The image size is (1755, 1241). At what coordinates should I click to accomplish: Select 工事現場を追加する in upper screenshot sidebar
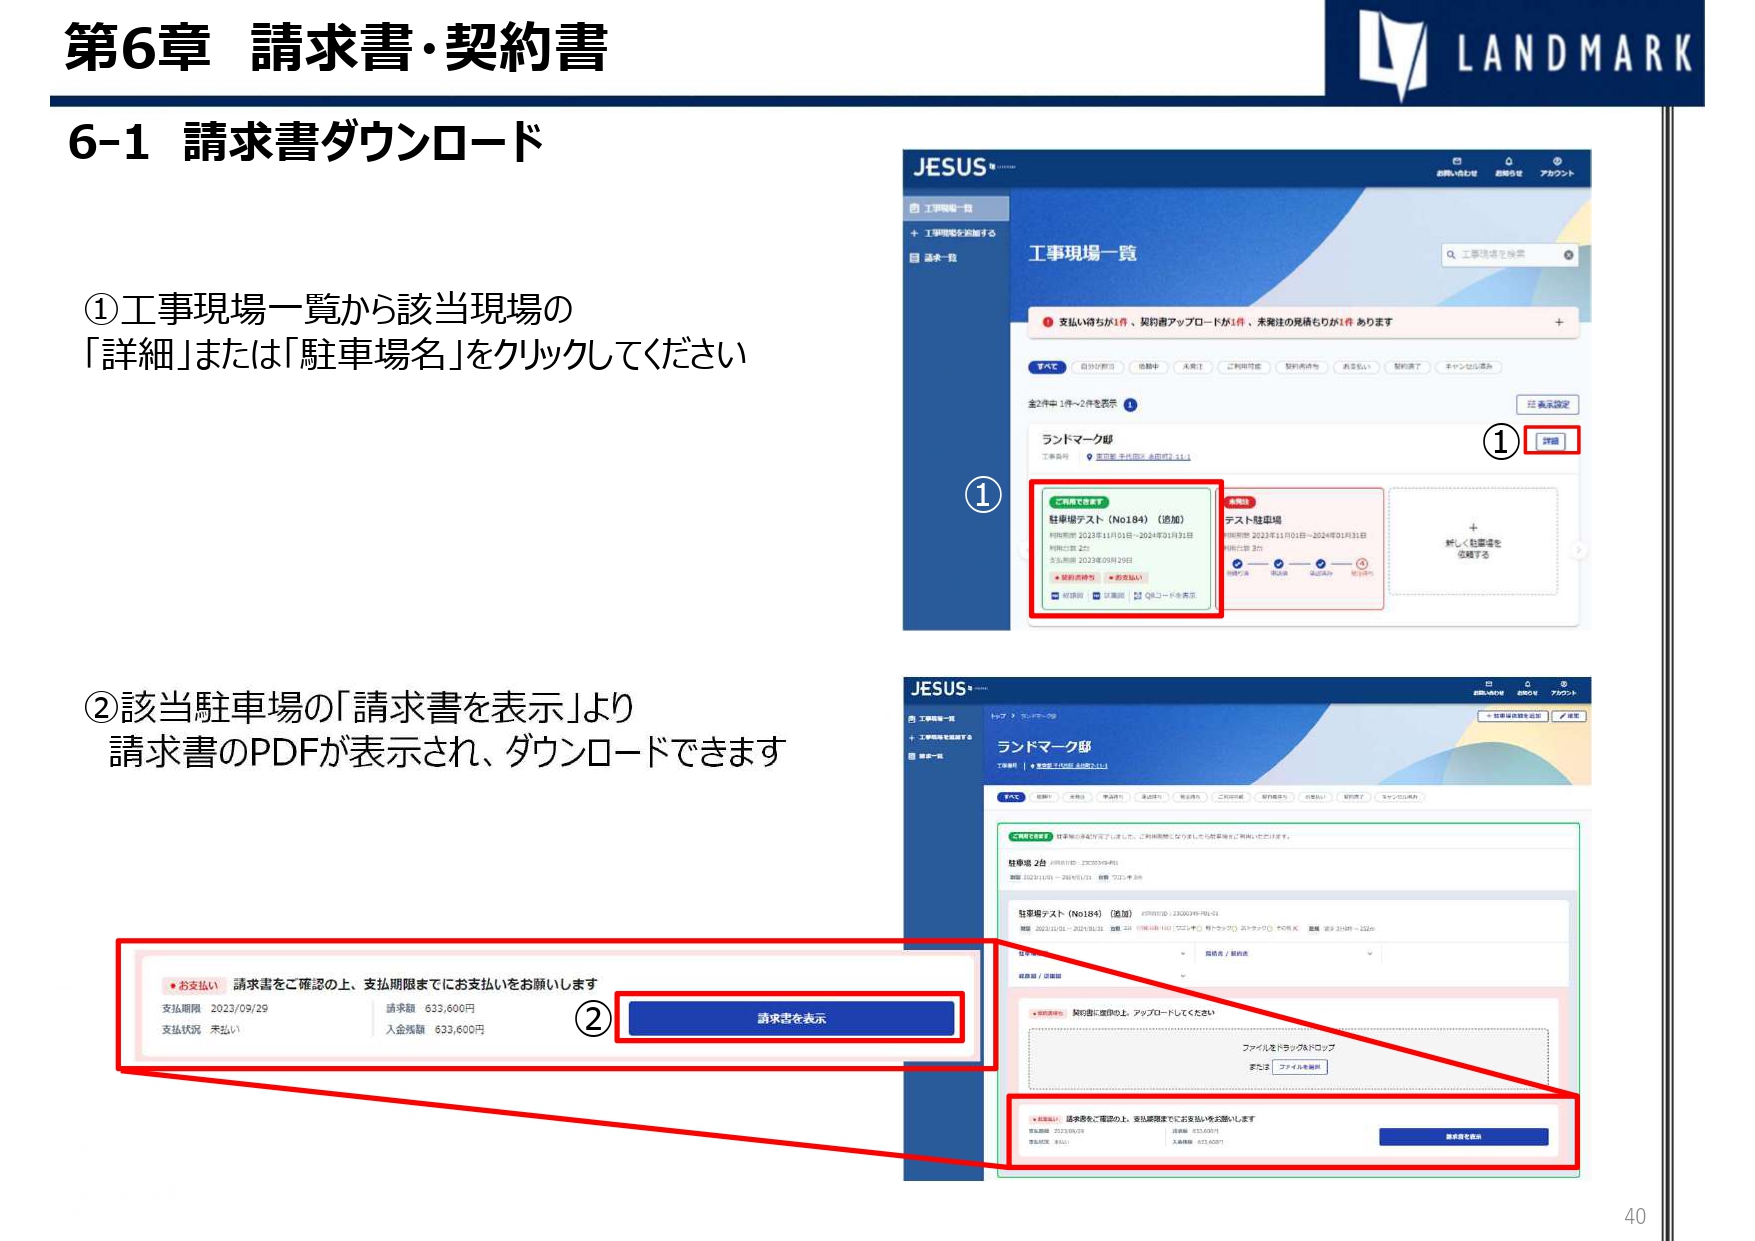point(953,233)
